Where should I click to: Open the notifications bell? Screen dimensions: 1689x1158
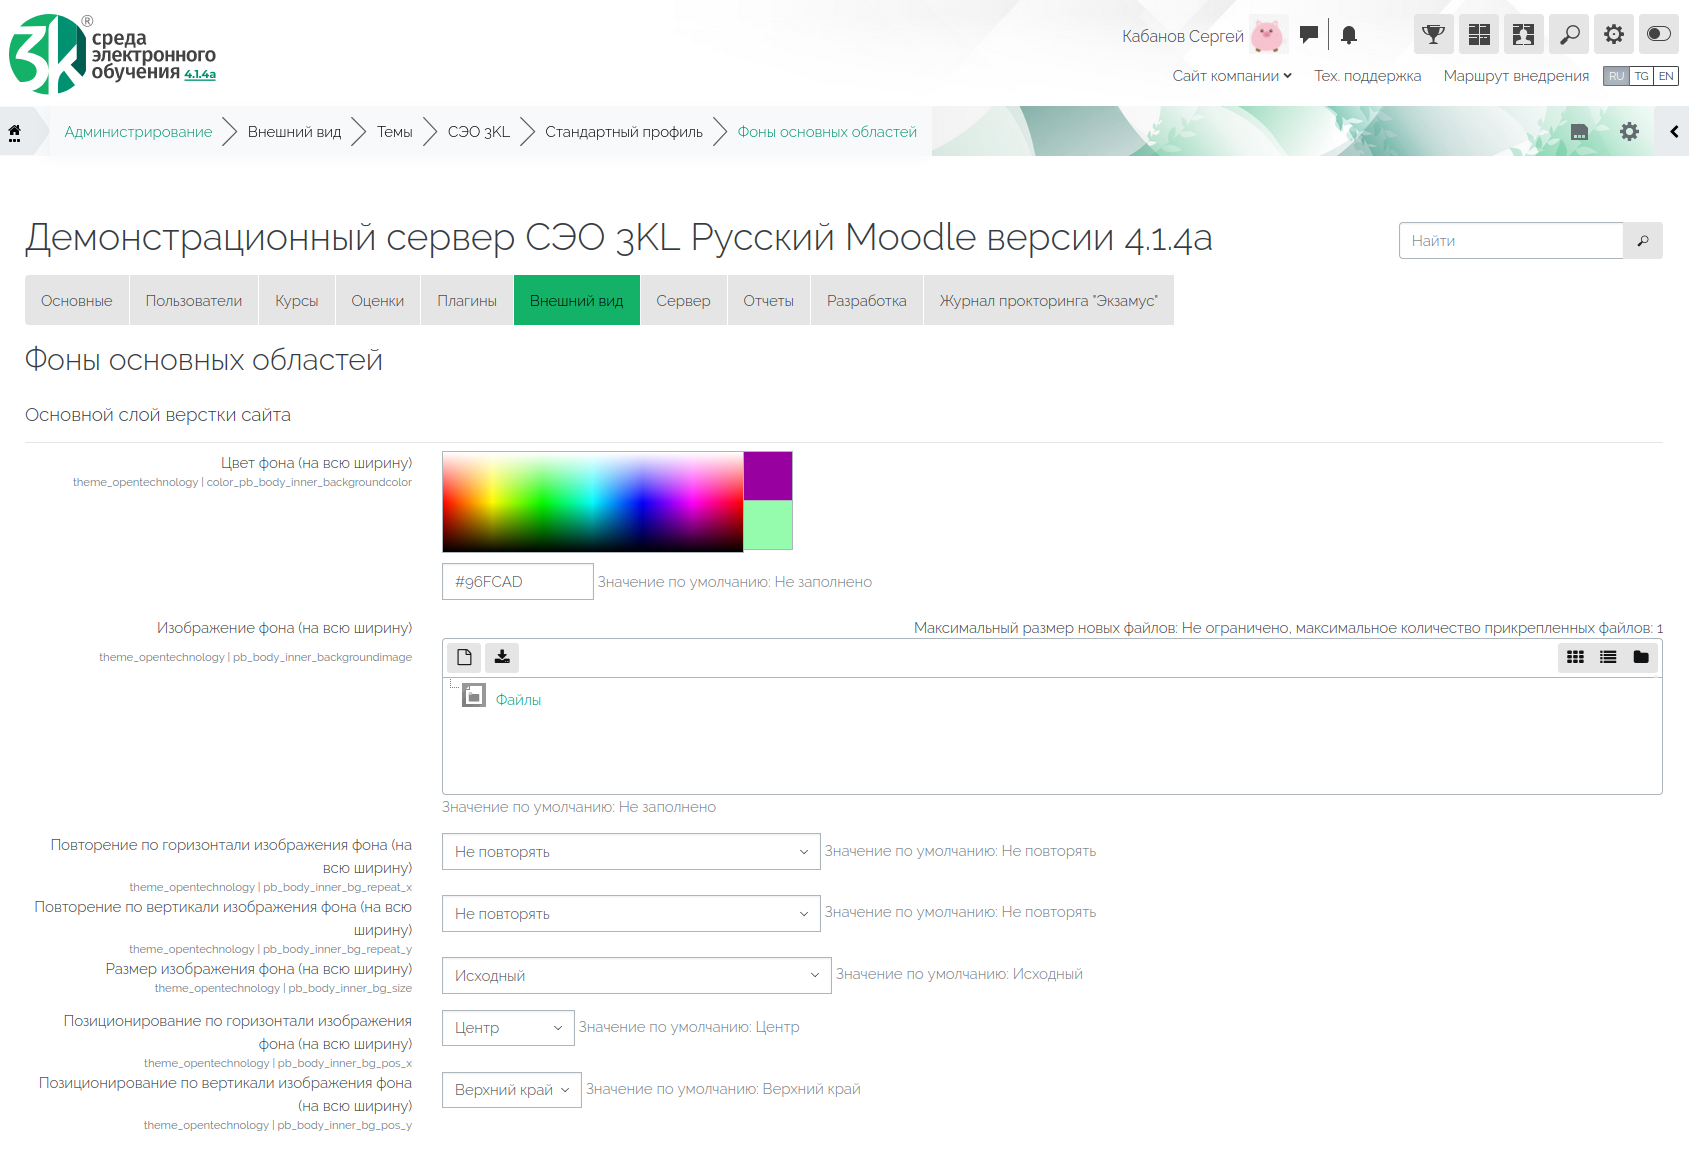tap(1349, 35)
